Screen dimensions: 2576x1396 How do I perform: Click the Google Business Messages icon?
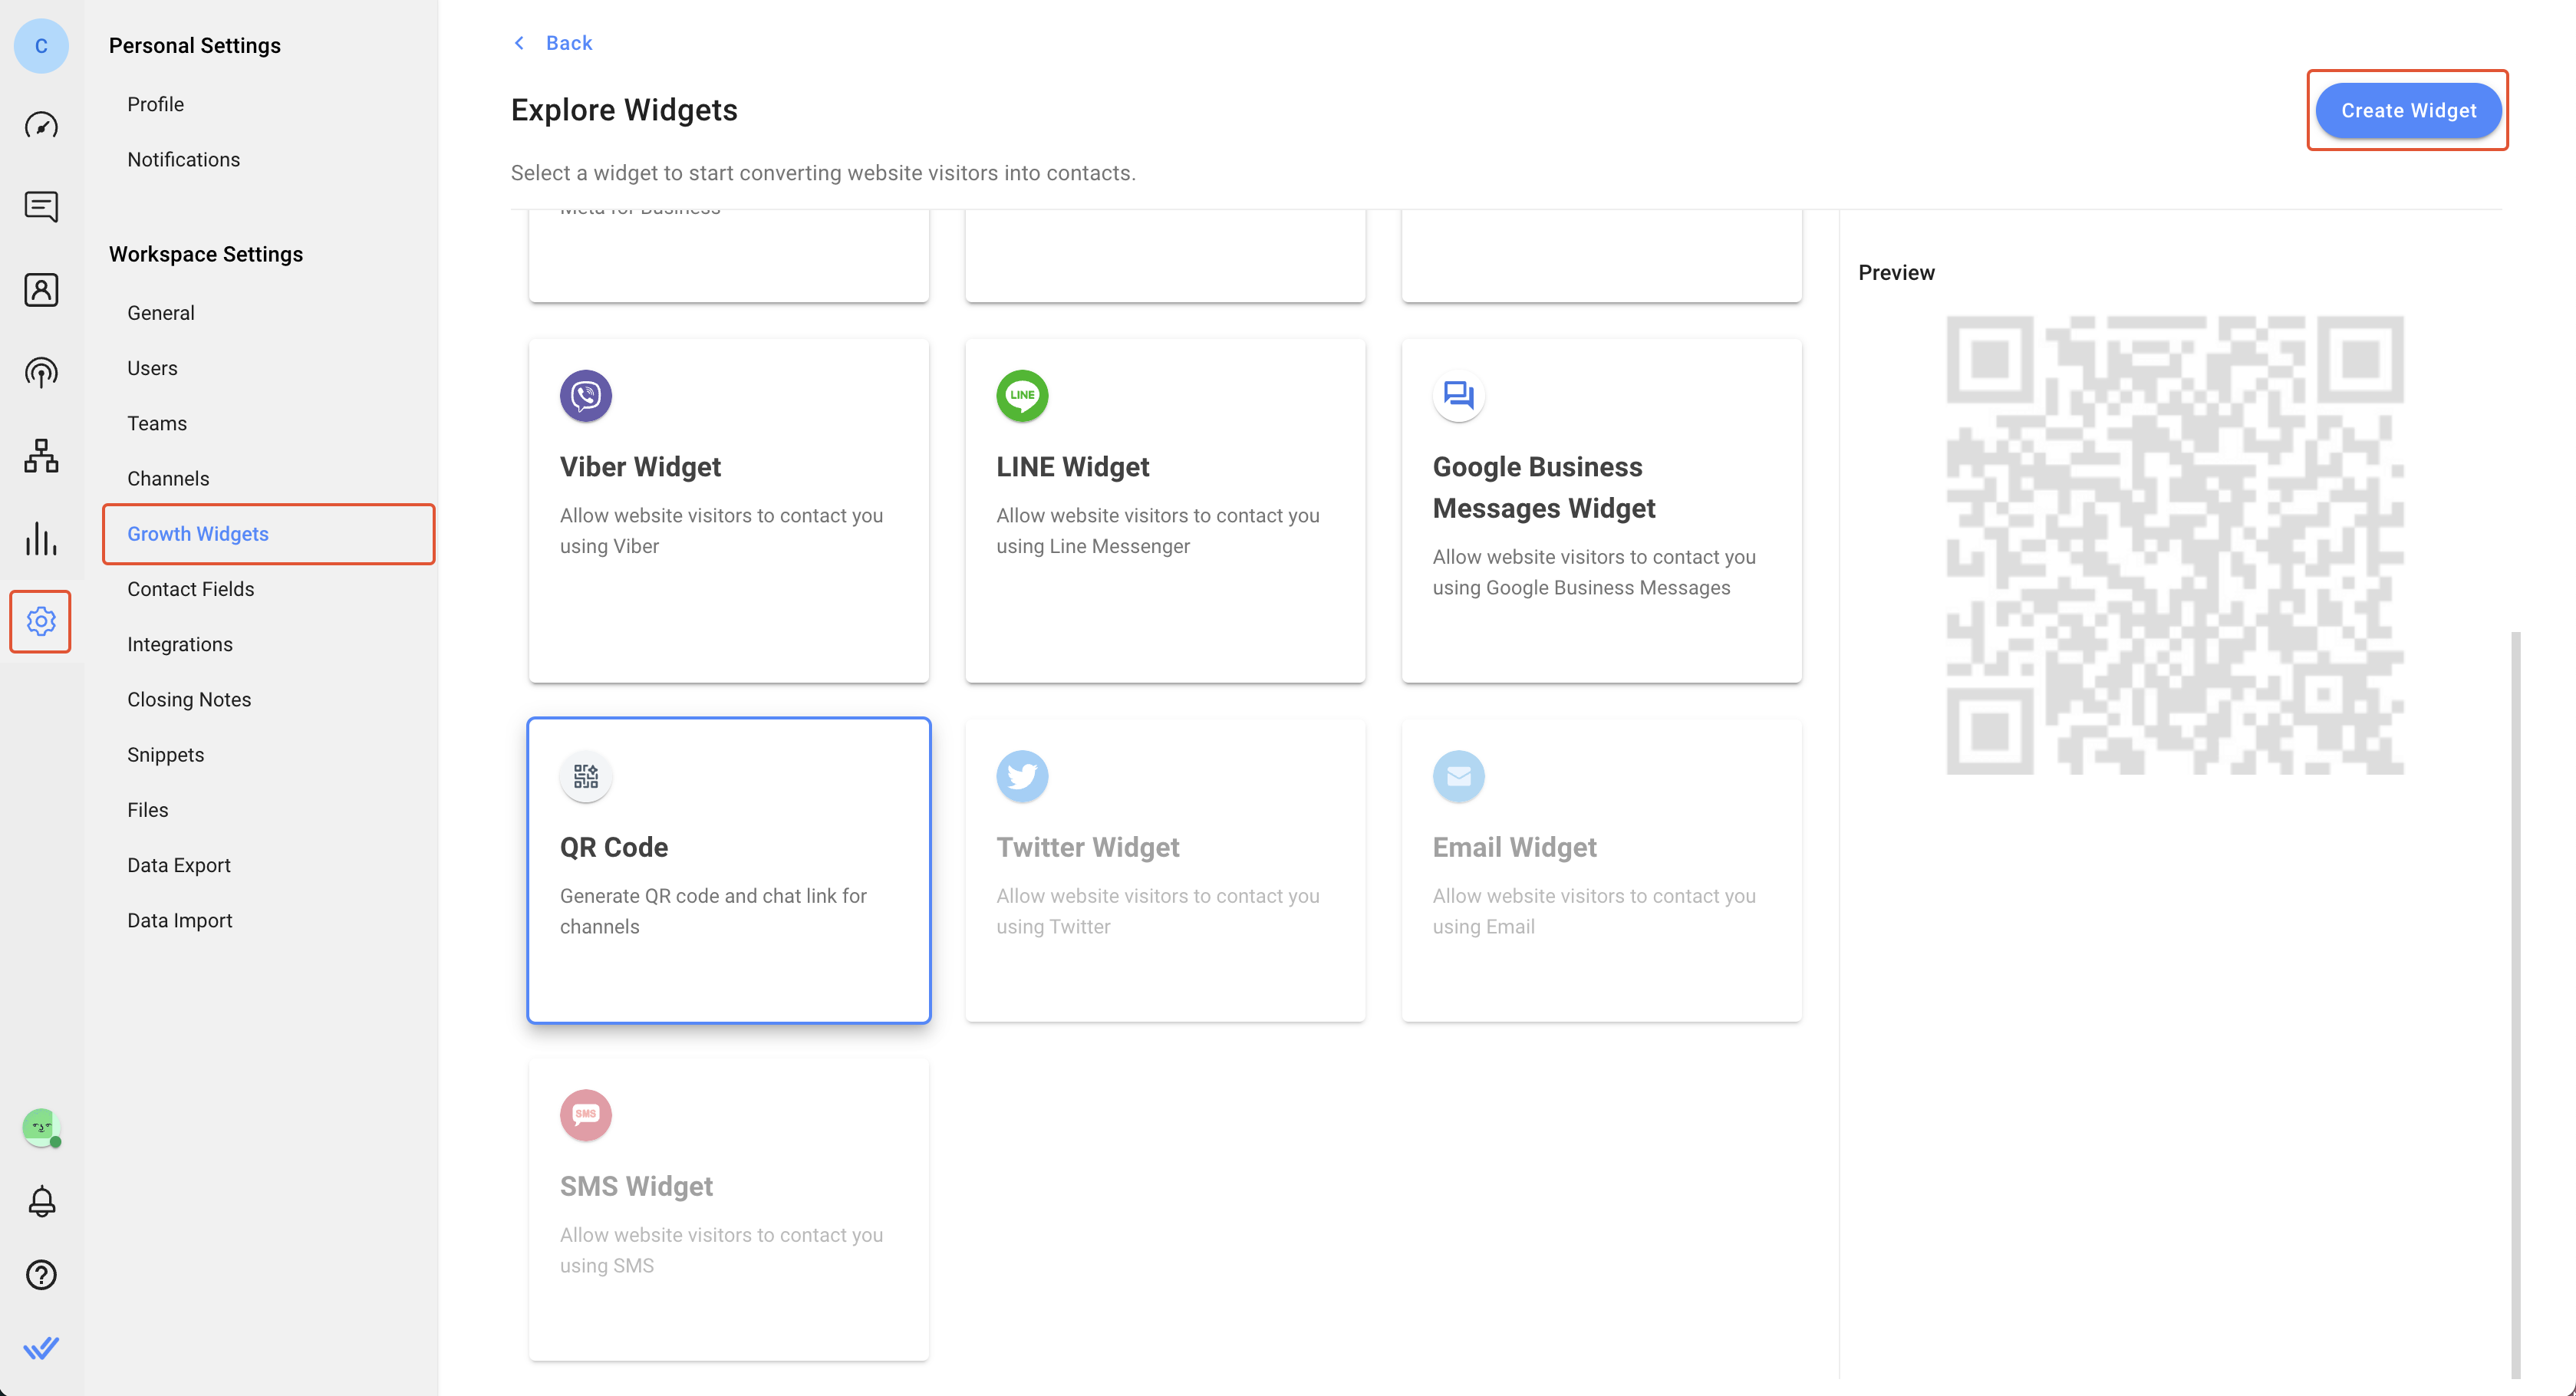point(1459,396)
